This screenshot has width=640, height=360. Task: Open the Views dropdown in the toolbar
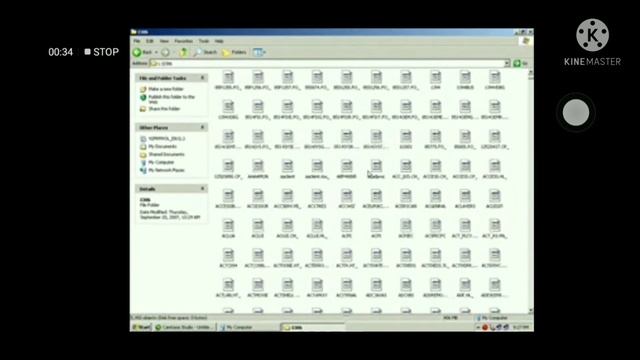tap(259, 52)
